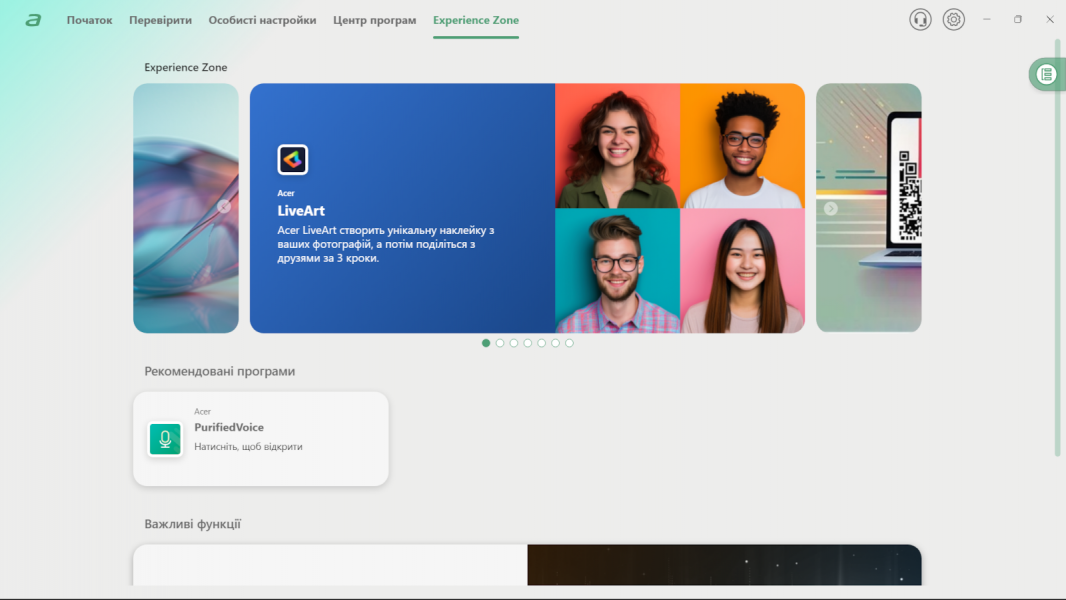1066x600 pixels.
Task: Click the QR code laptop slide thumbnail
Action: (868, 208)
